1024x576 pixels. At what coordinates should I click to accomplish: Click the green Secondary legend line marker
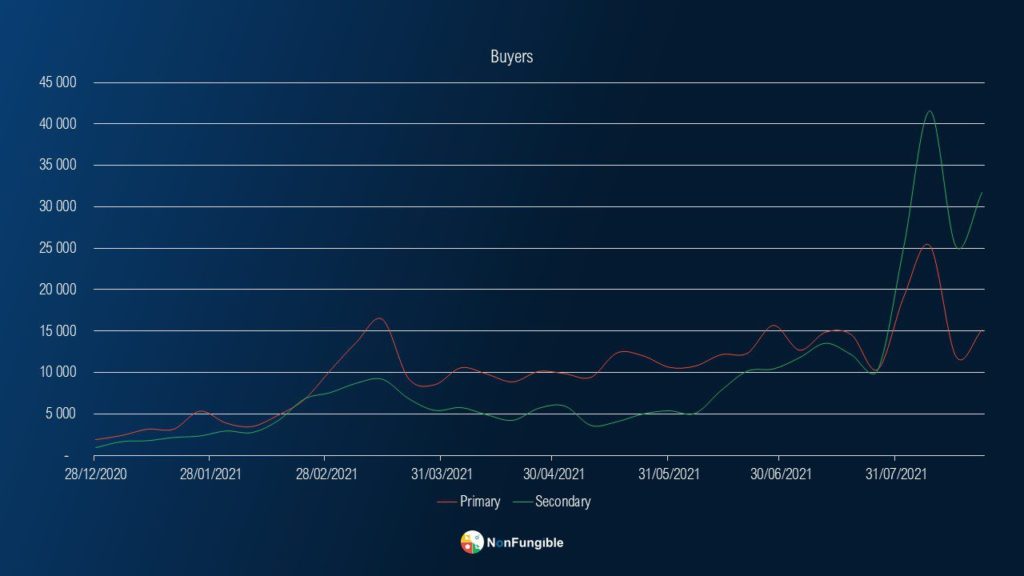pos(522,502)
